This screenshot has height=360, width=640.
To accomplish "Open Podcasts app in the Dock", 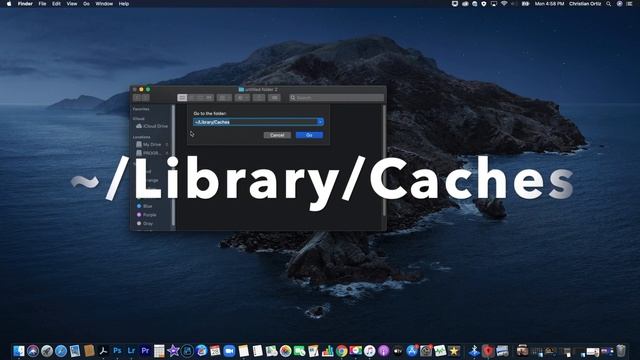I will (x=383, y=351).
